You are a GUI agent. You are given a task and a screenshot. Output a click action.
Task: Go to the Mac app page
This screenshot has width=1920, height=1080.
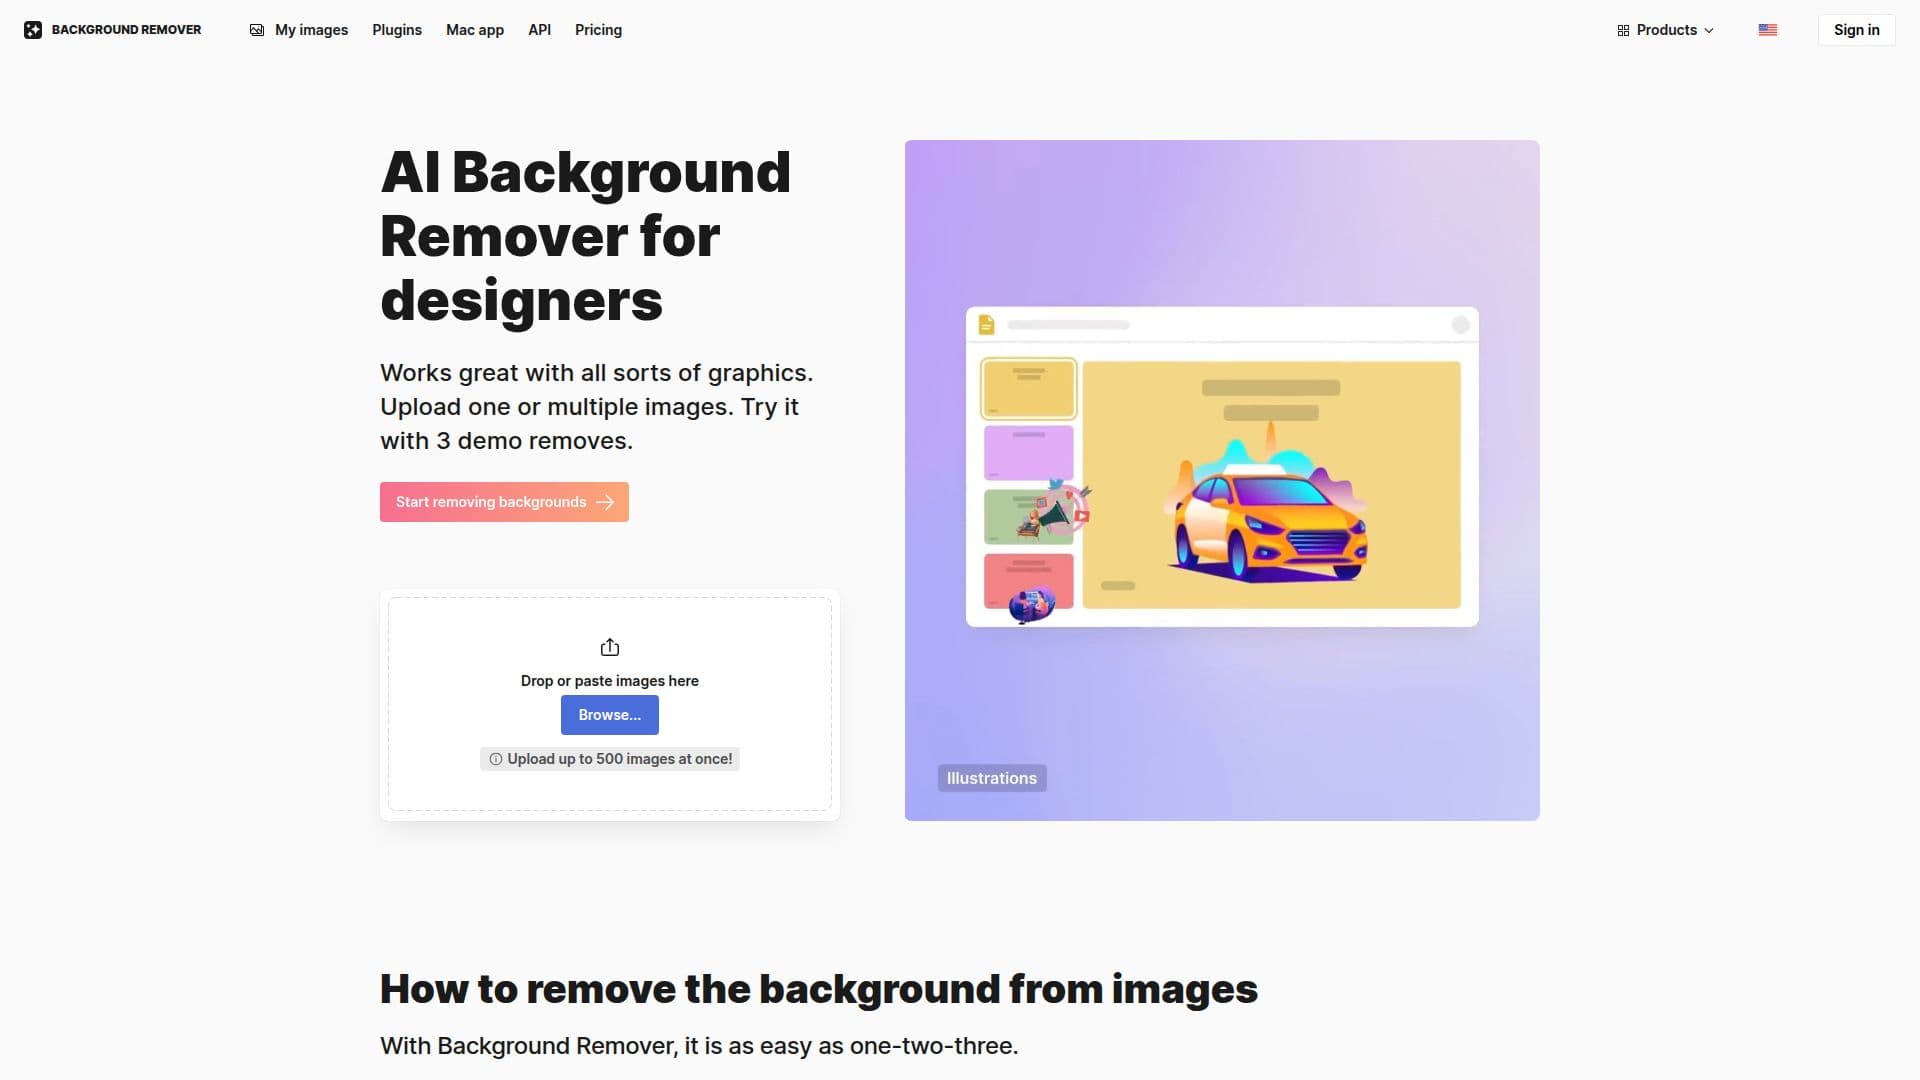[475, 30]
